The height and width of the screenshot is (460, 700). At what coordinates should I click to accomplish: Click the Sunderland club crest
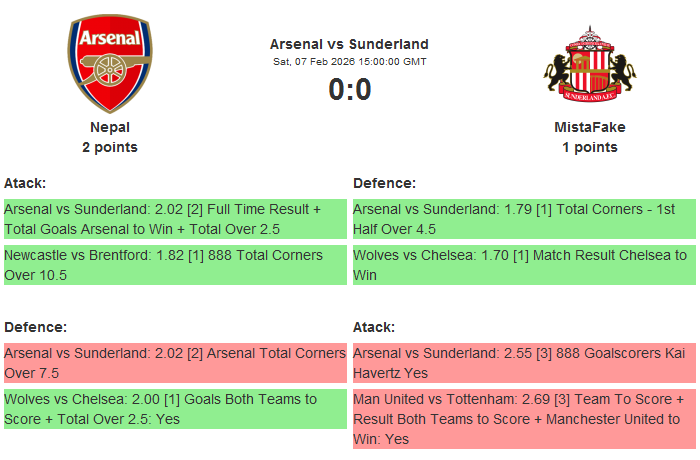click(x=590, y=66)
